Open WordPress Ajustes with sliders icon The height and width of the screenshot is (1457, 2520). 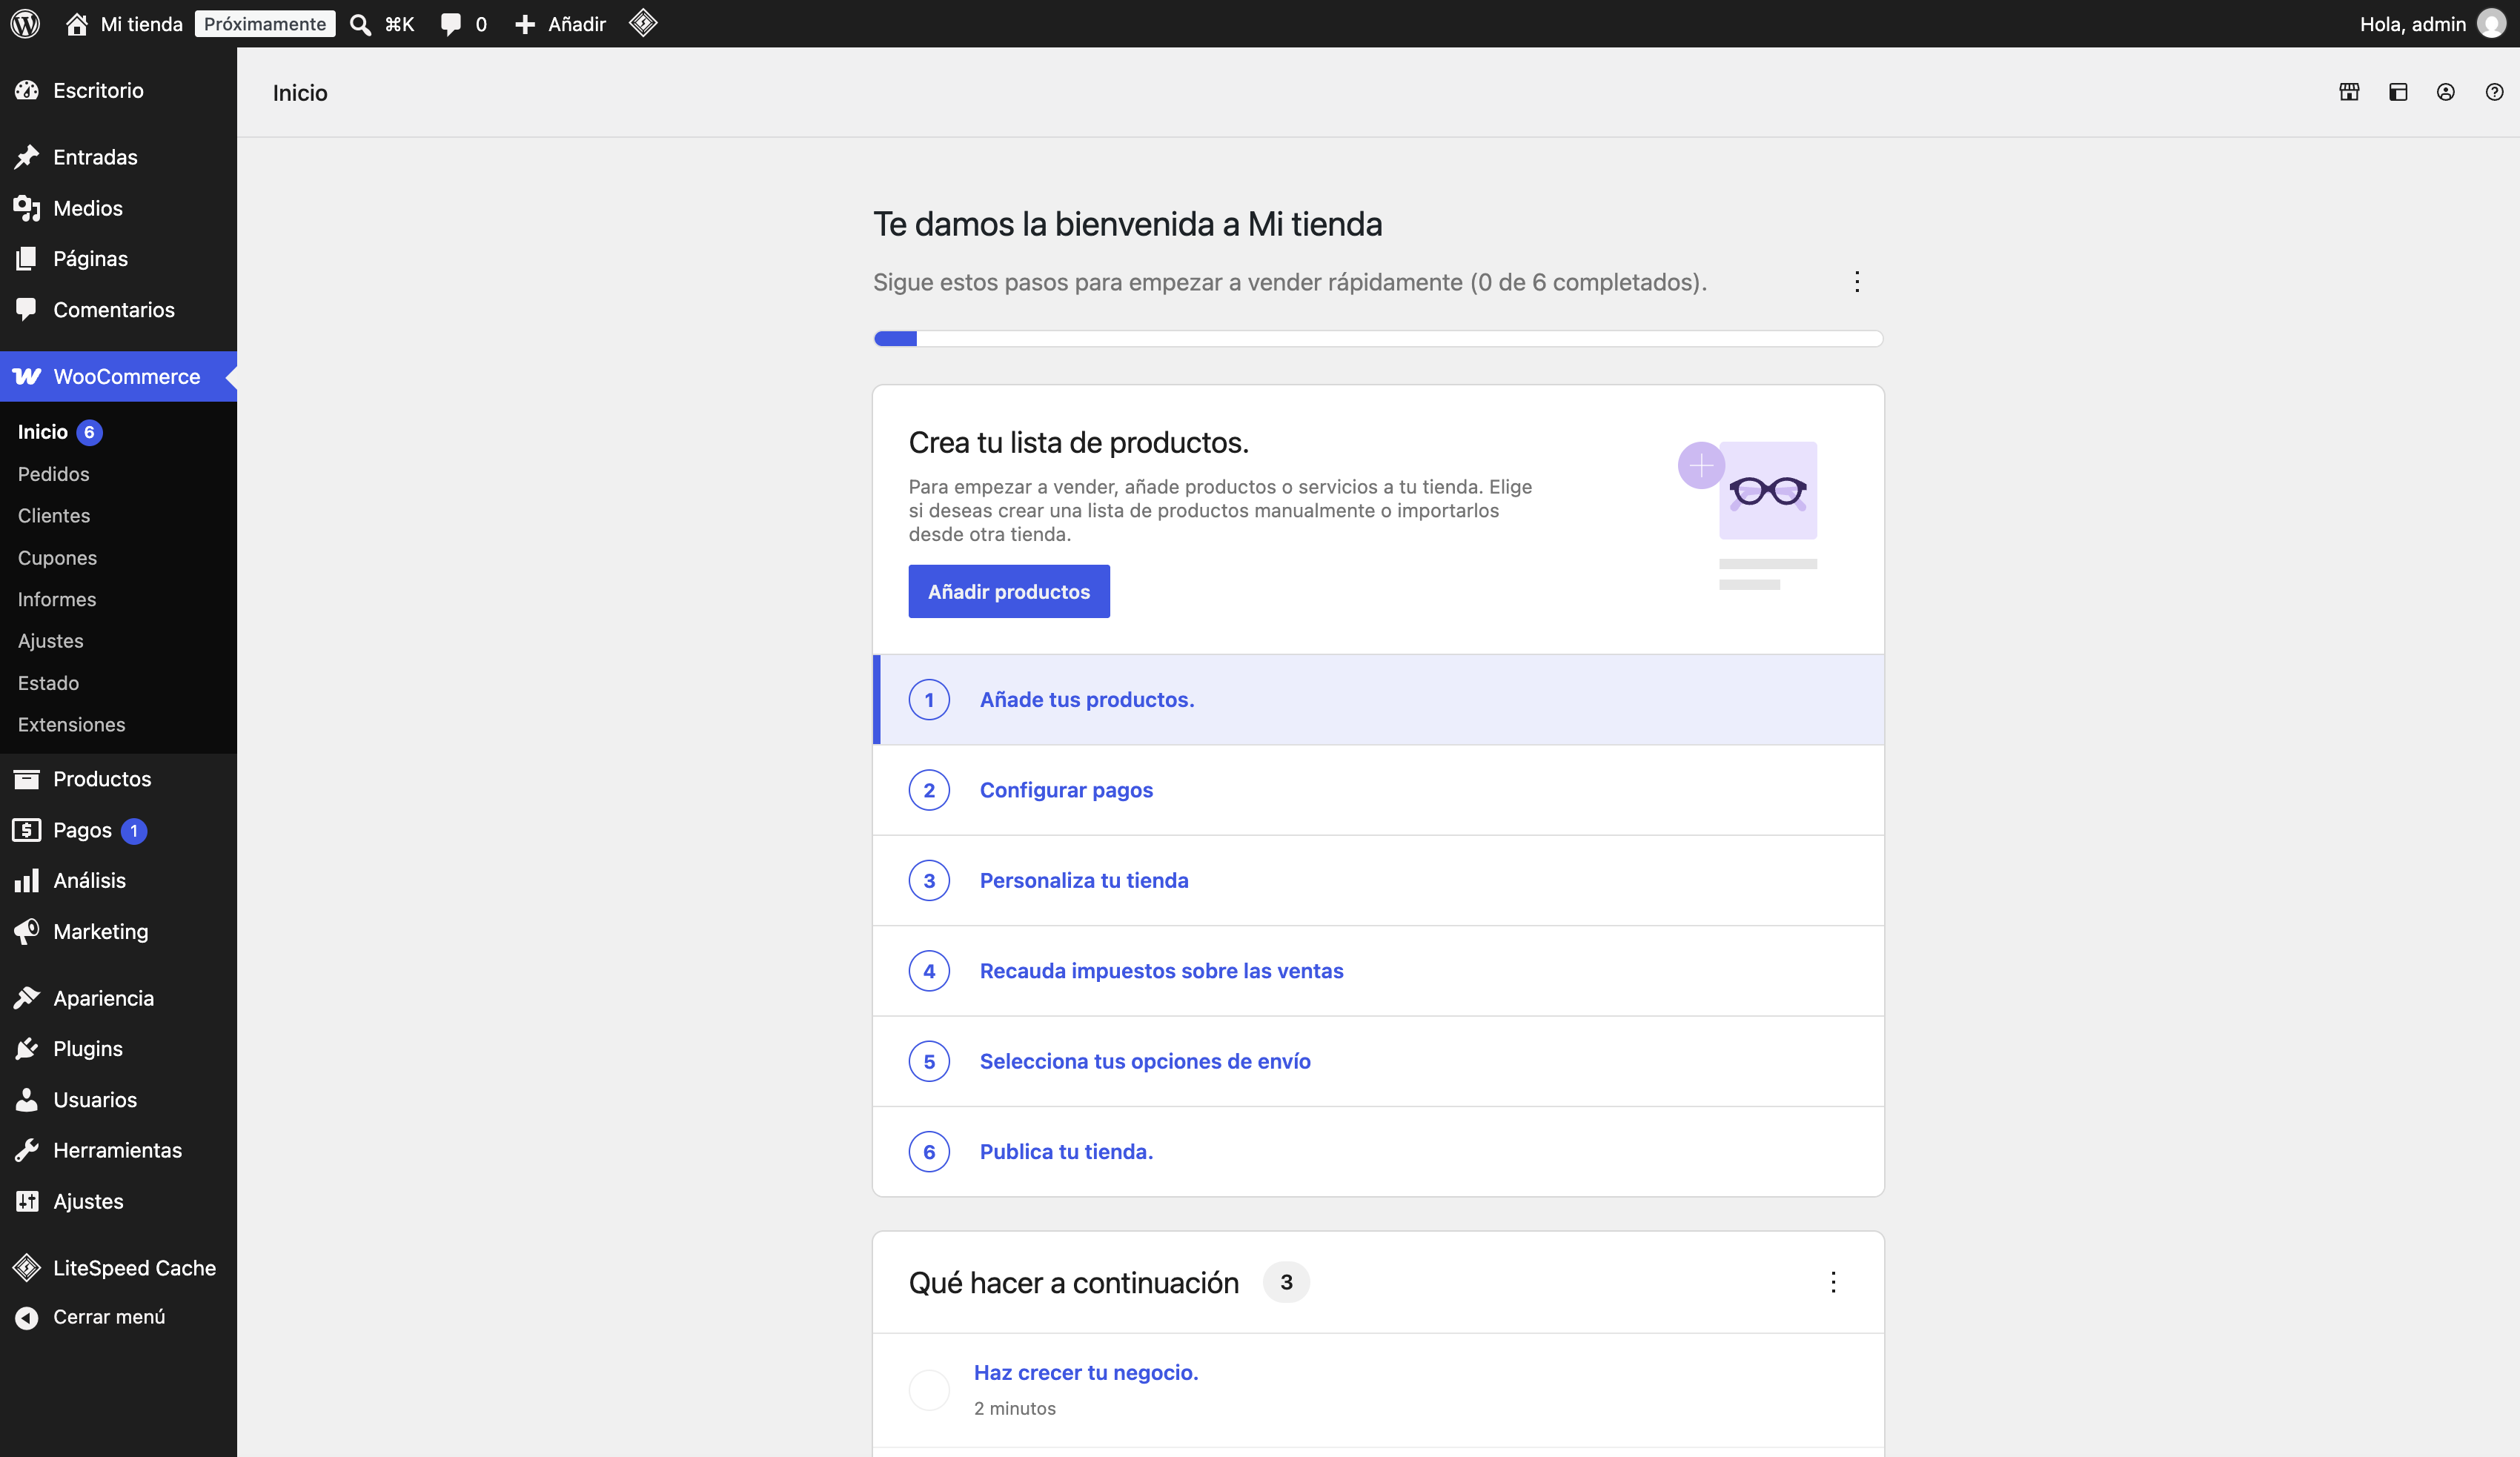pyautogui.click(x=118, y=1201)
